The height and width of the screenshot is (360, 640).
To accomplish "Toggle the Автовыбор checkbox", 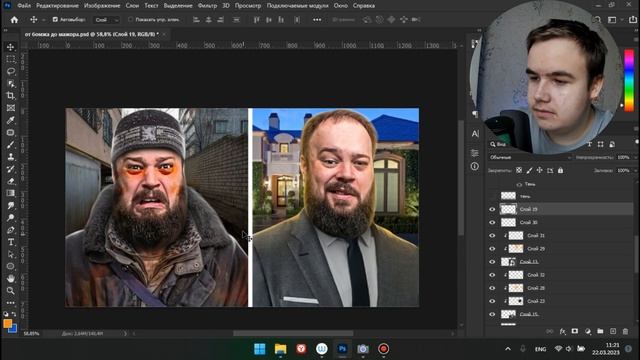I will 55,20.
